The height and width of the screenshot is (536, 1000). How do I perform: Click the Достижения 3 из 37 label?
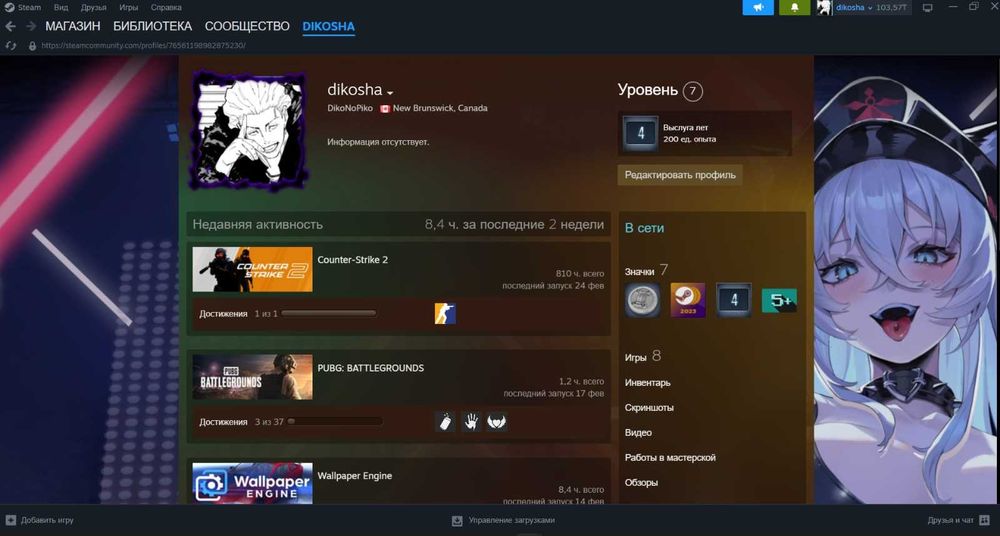241,421
